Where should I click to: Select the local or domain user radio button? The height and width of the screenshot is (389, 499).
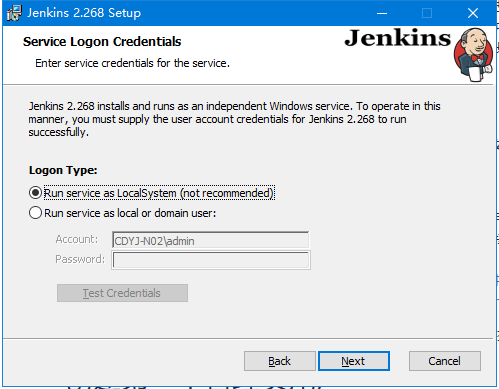click(x=35, y=213)
